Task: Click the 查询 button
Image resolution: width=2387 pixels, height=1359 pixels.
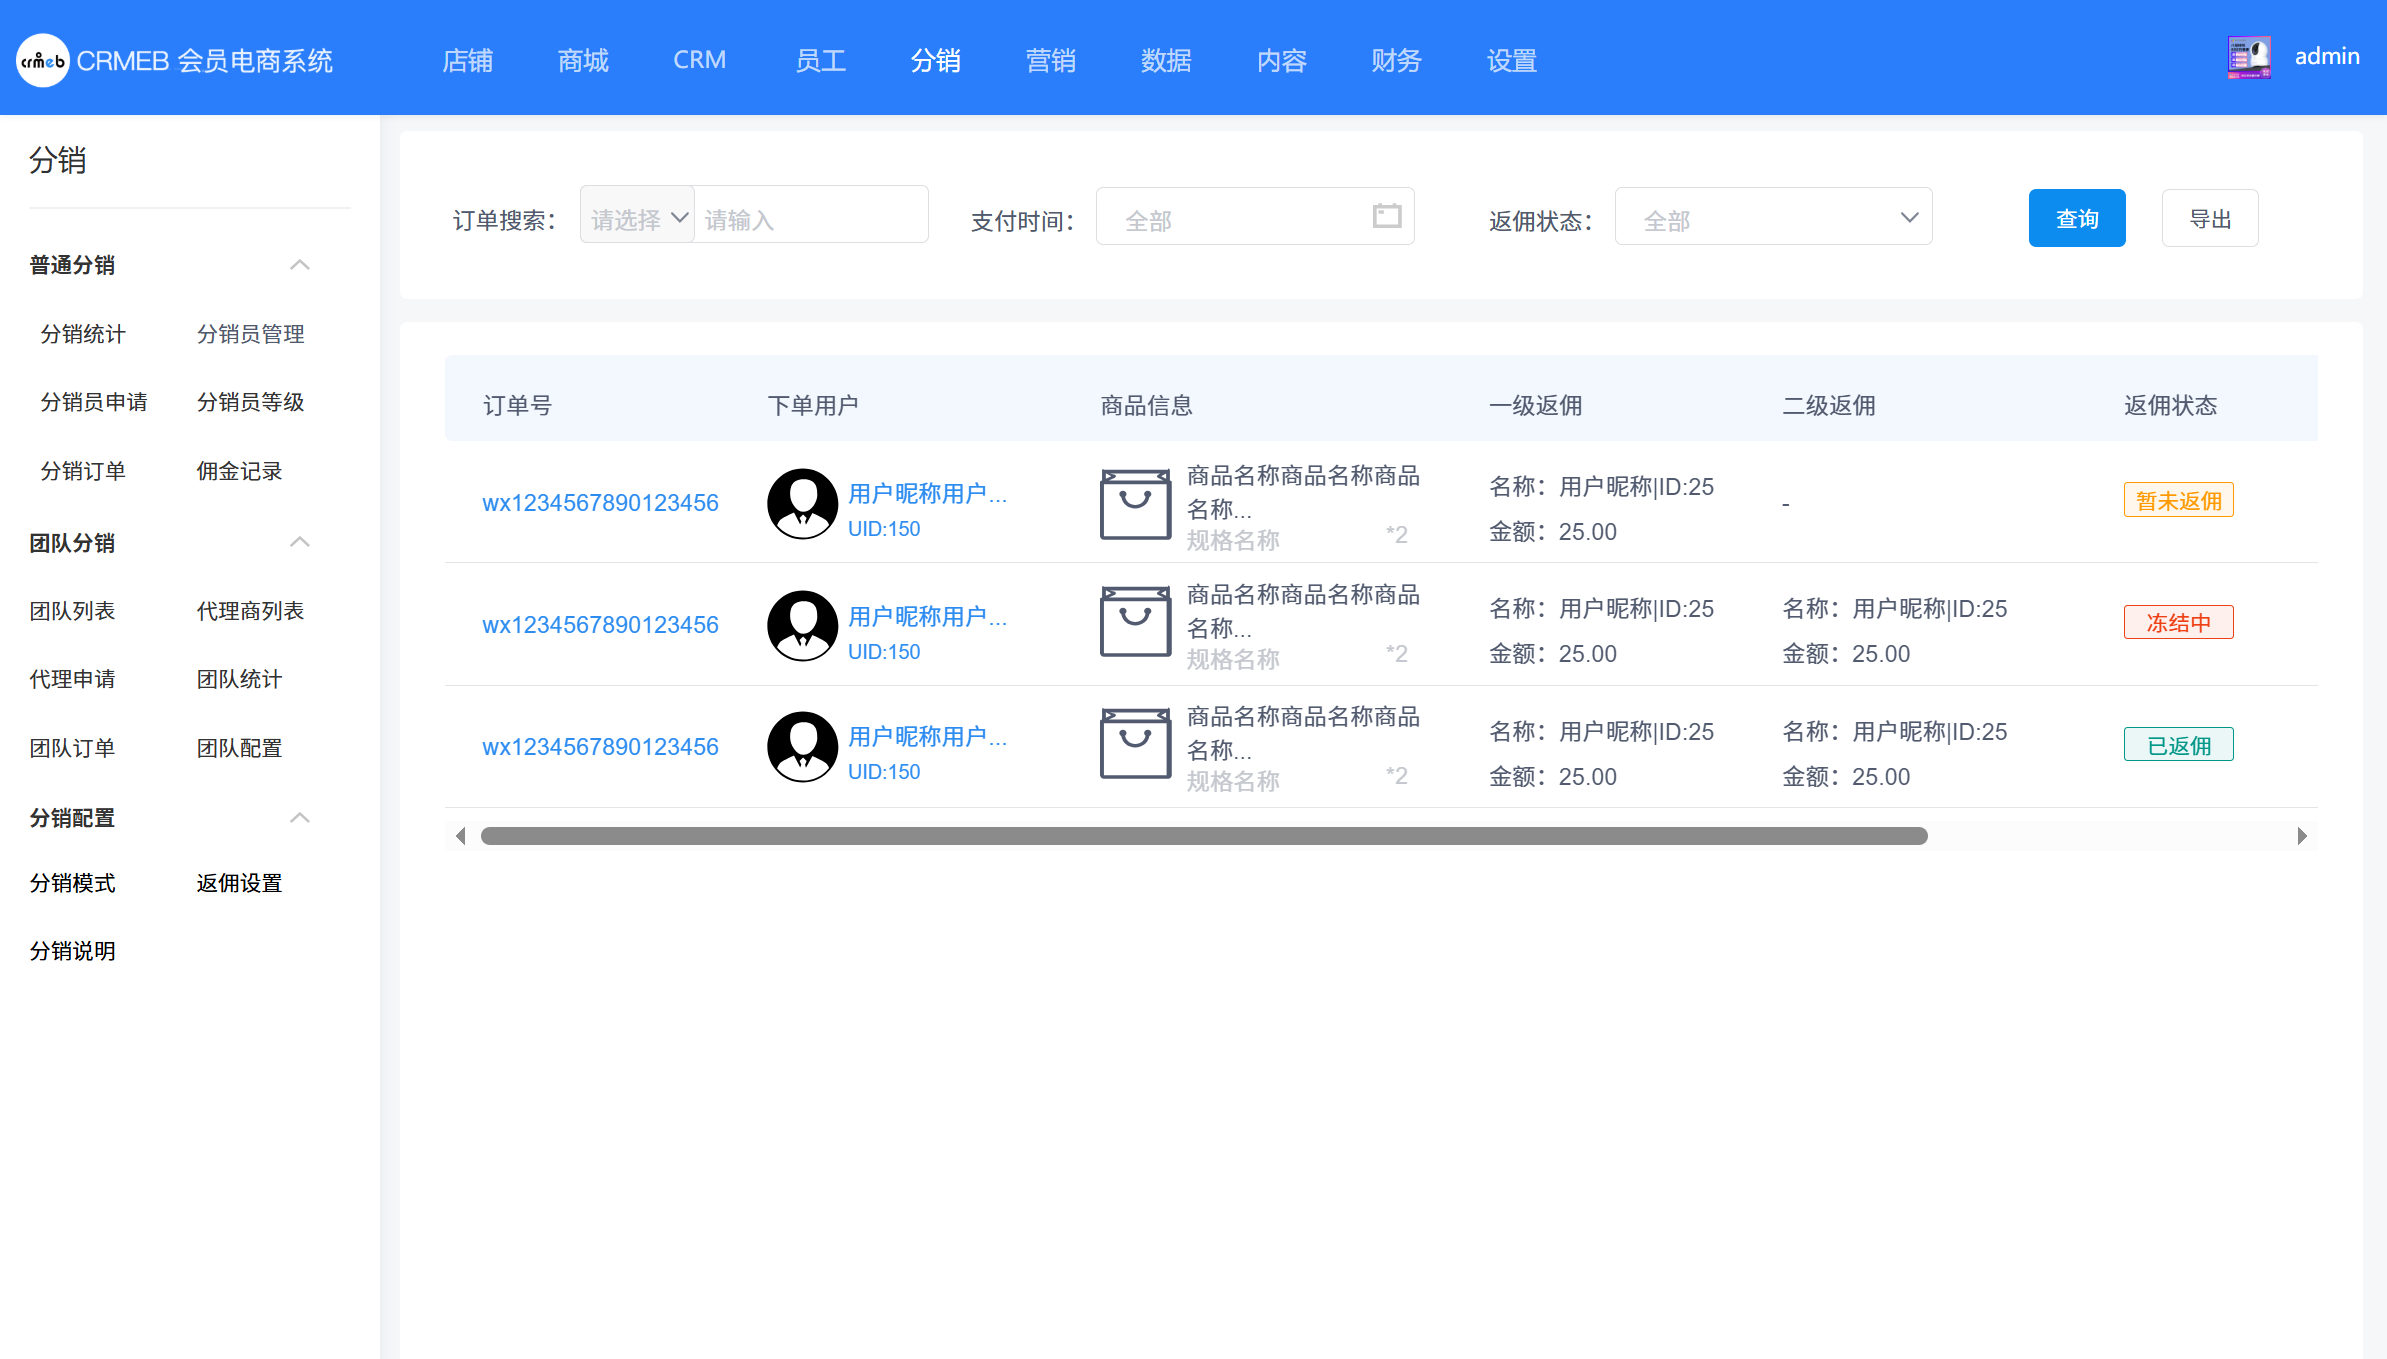Action: (x=2076, y=218)
